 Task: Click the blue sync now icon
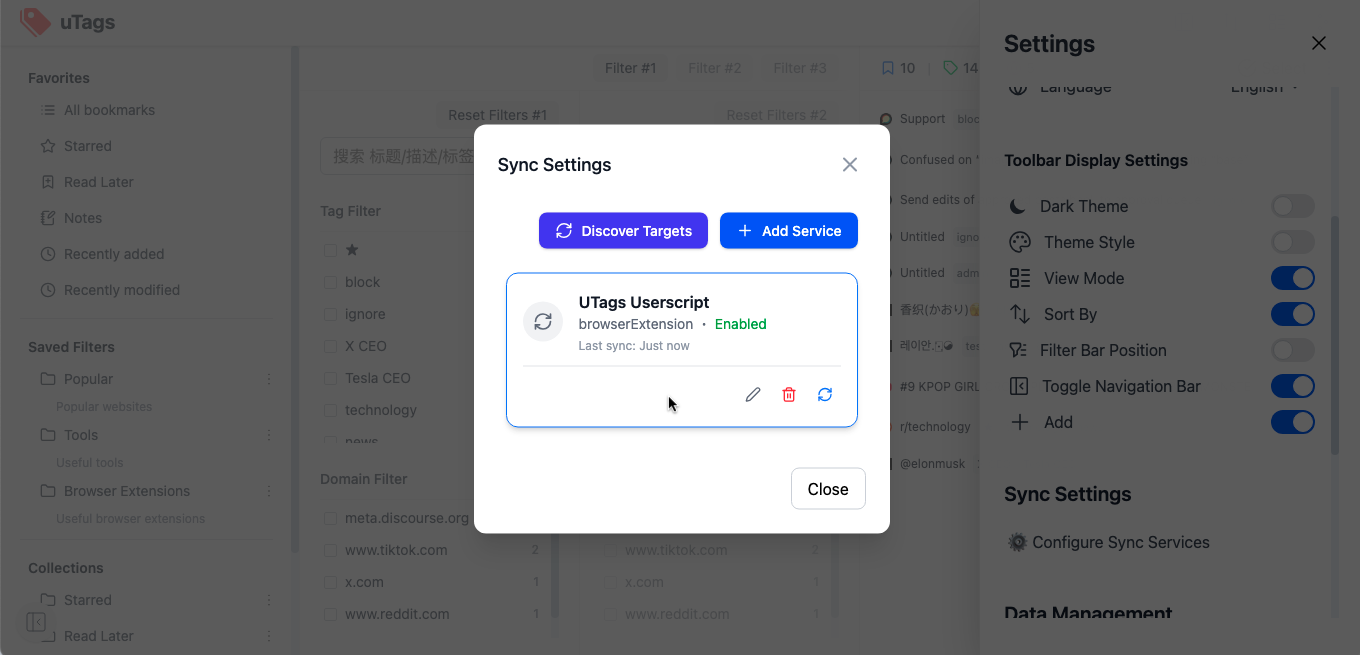pos(825,395)
